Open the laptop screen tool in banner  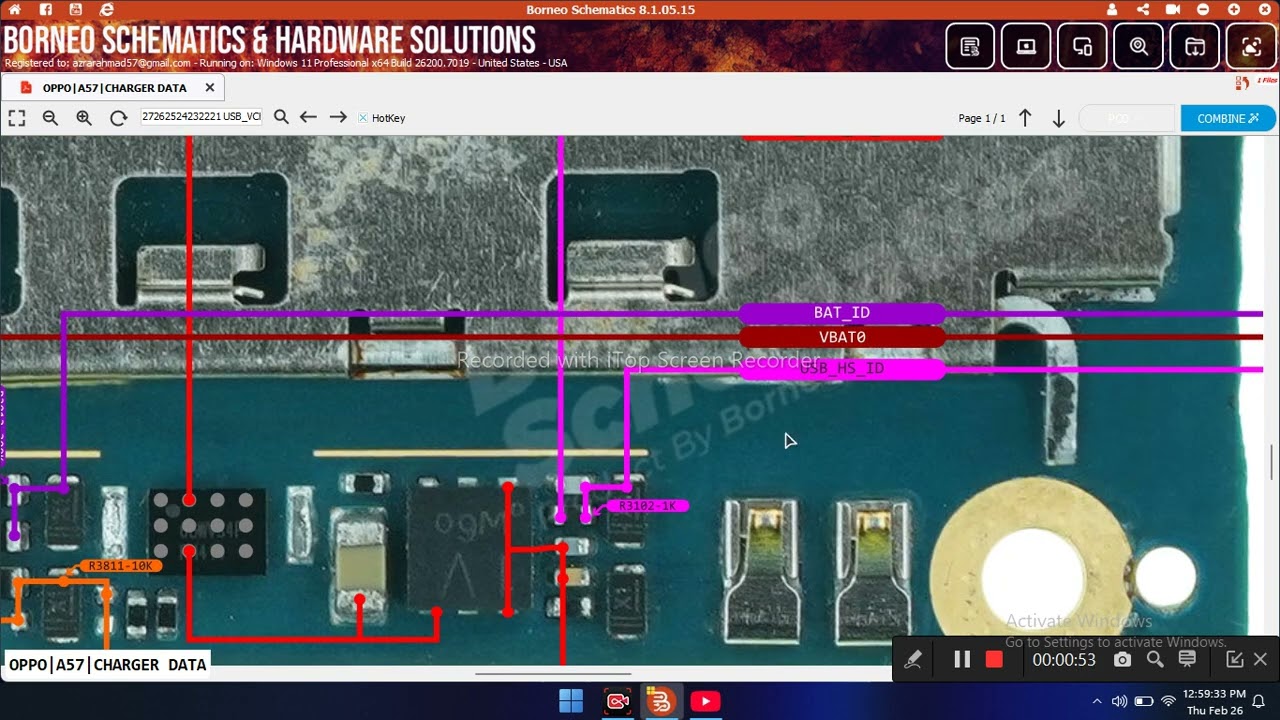[1026, 46]
